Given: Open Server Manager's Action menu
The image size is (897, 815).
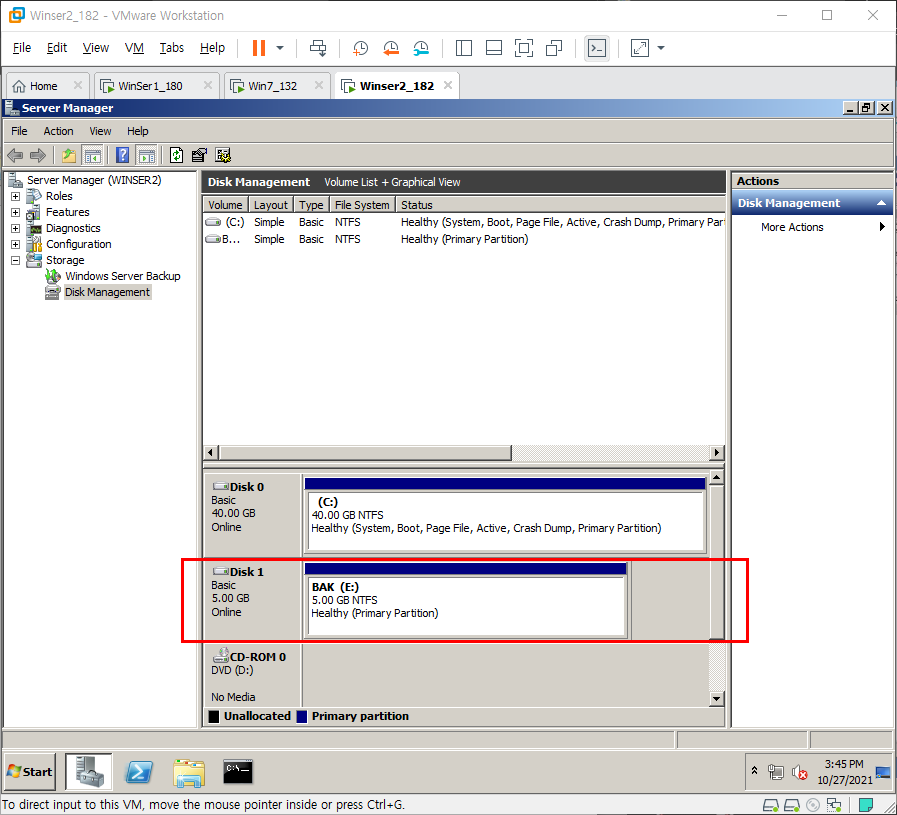Looking at the screenshot, I should pos(58,131).
